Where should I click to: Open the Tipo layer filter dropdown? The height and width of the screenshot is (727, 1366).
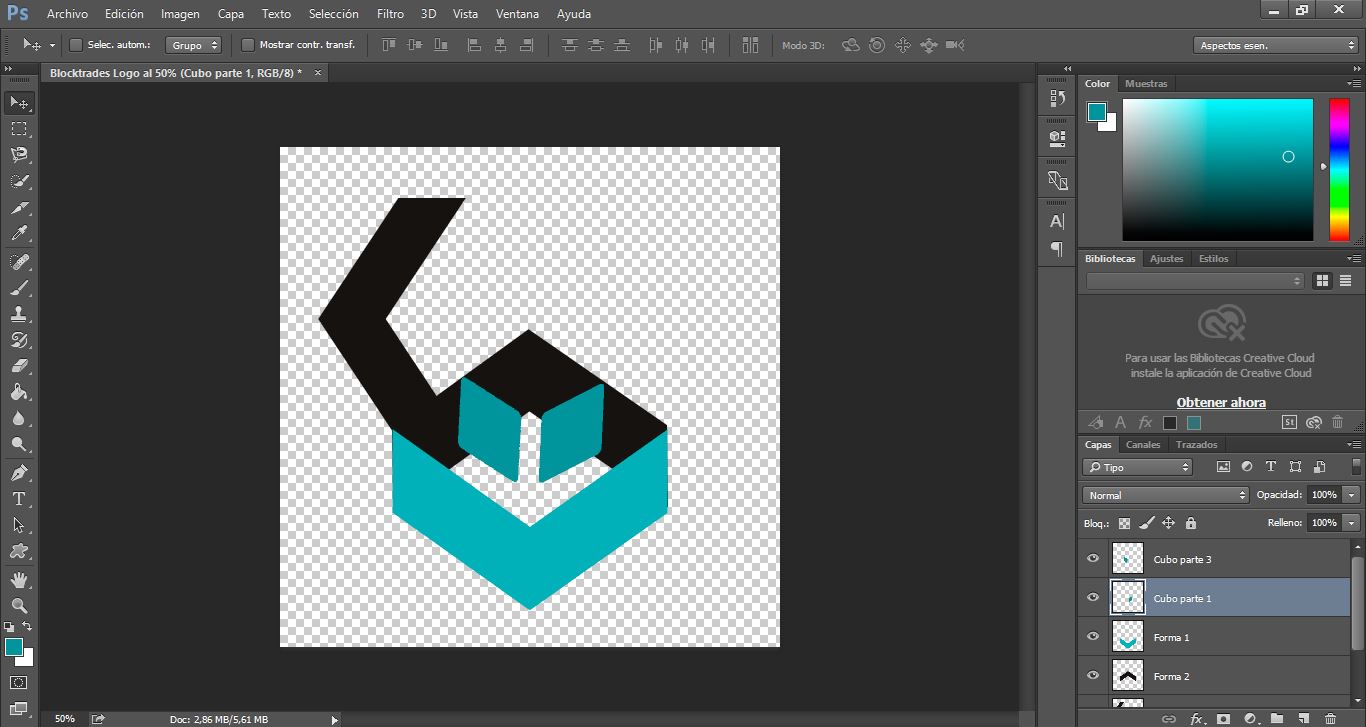pos(1138,467)
